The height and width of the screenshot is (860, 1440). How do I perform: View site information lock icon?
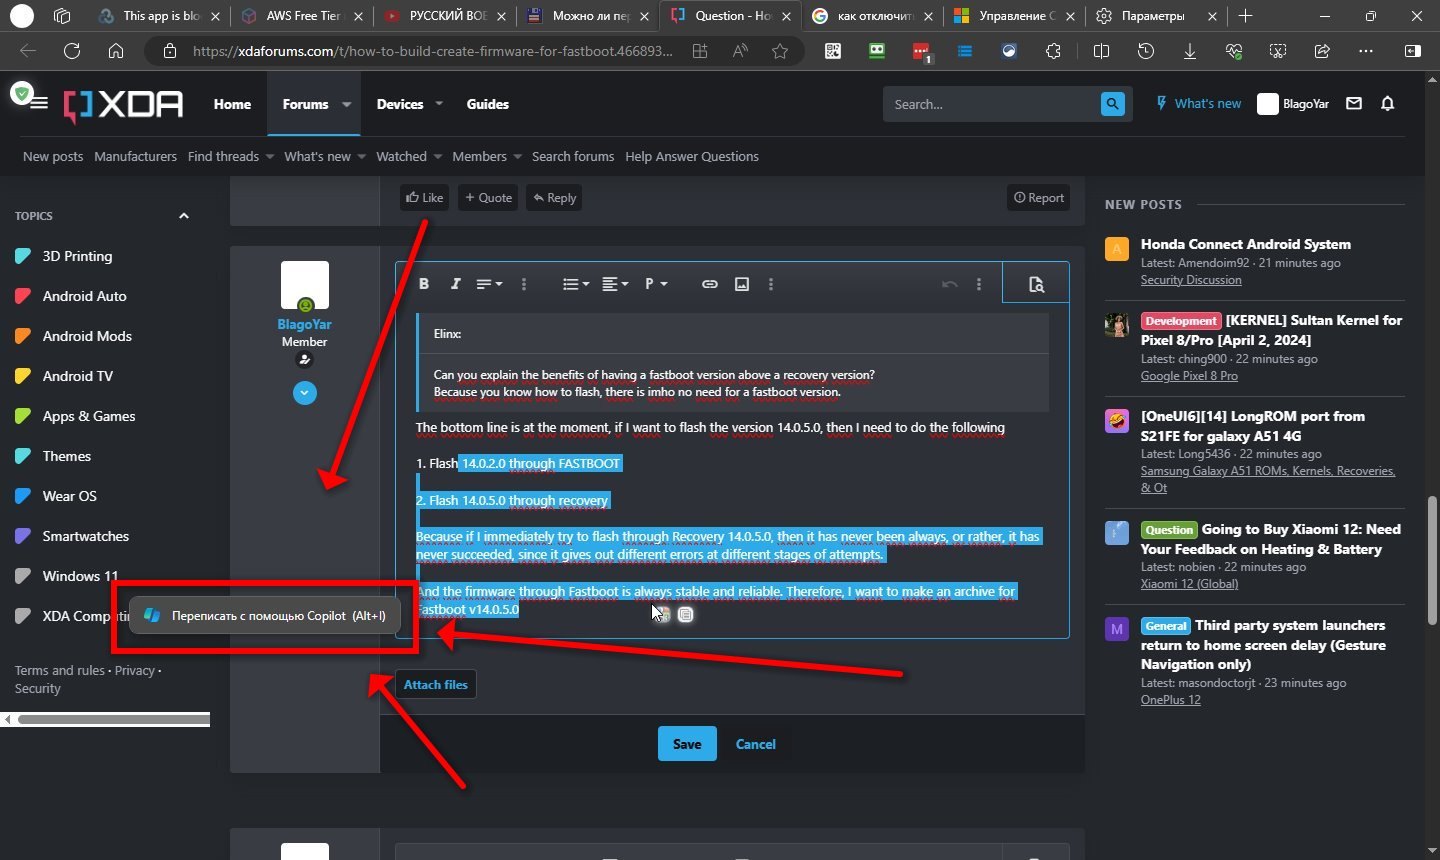(169, 51)
